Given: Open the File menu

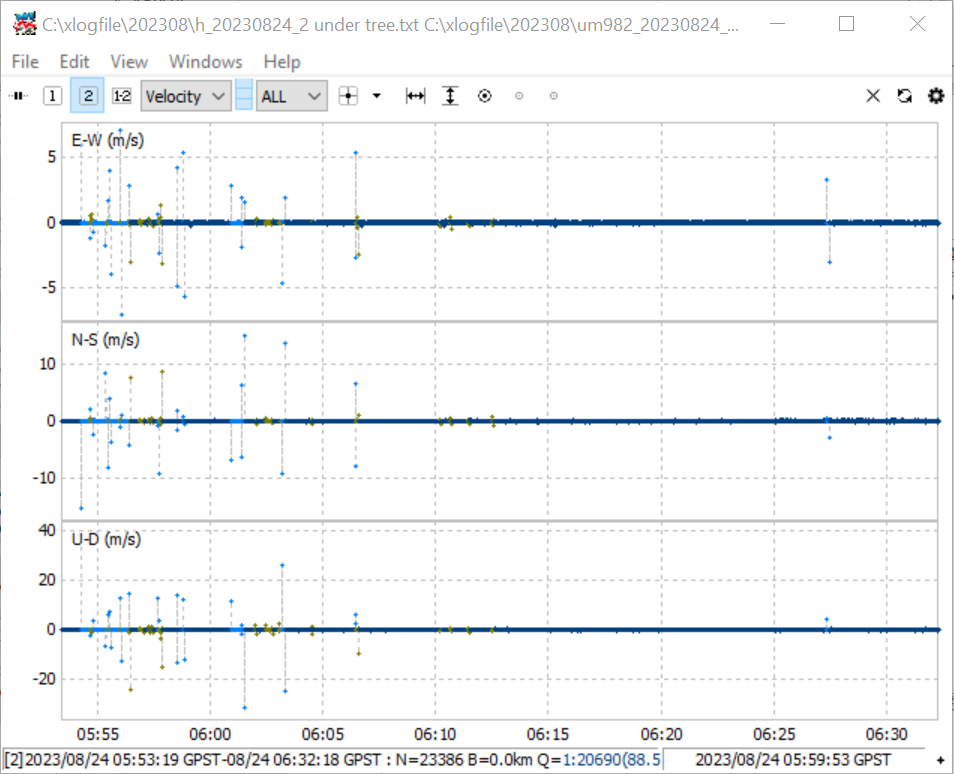Looking at the screenshot, I should 25,61.
